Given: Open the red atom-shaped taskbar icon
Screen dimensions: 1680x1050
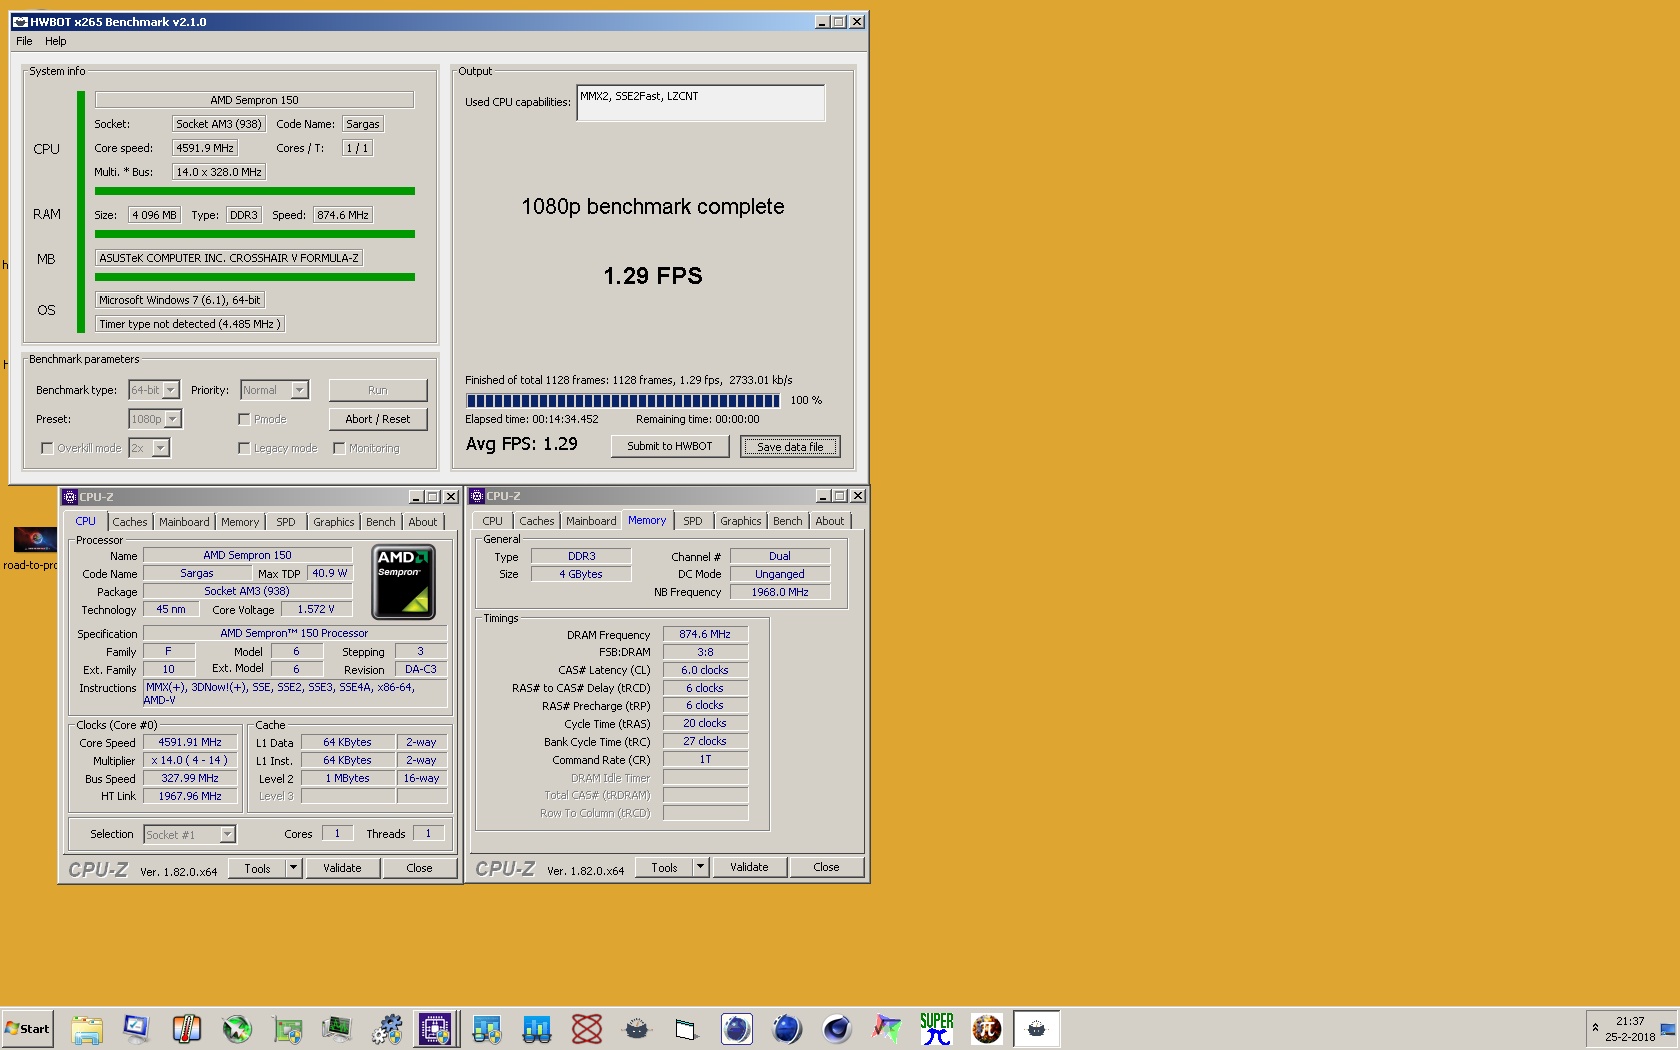Looking at the screenshot, I should (587, 1029).
